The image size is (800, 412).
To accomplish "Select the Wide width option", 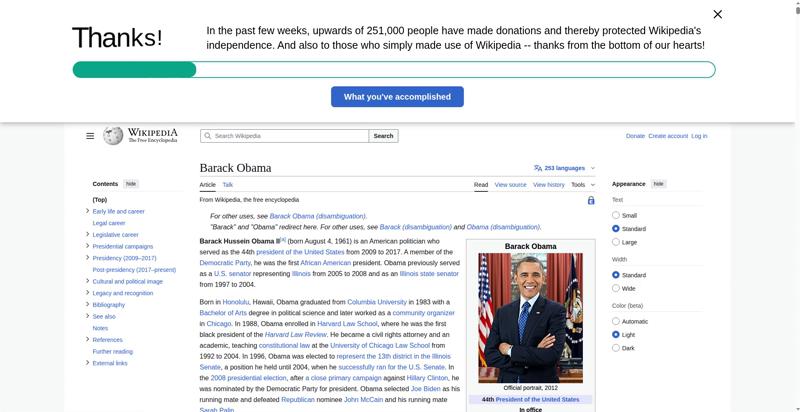I will pos(616,288).
